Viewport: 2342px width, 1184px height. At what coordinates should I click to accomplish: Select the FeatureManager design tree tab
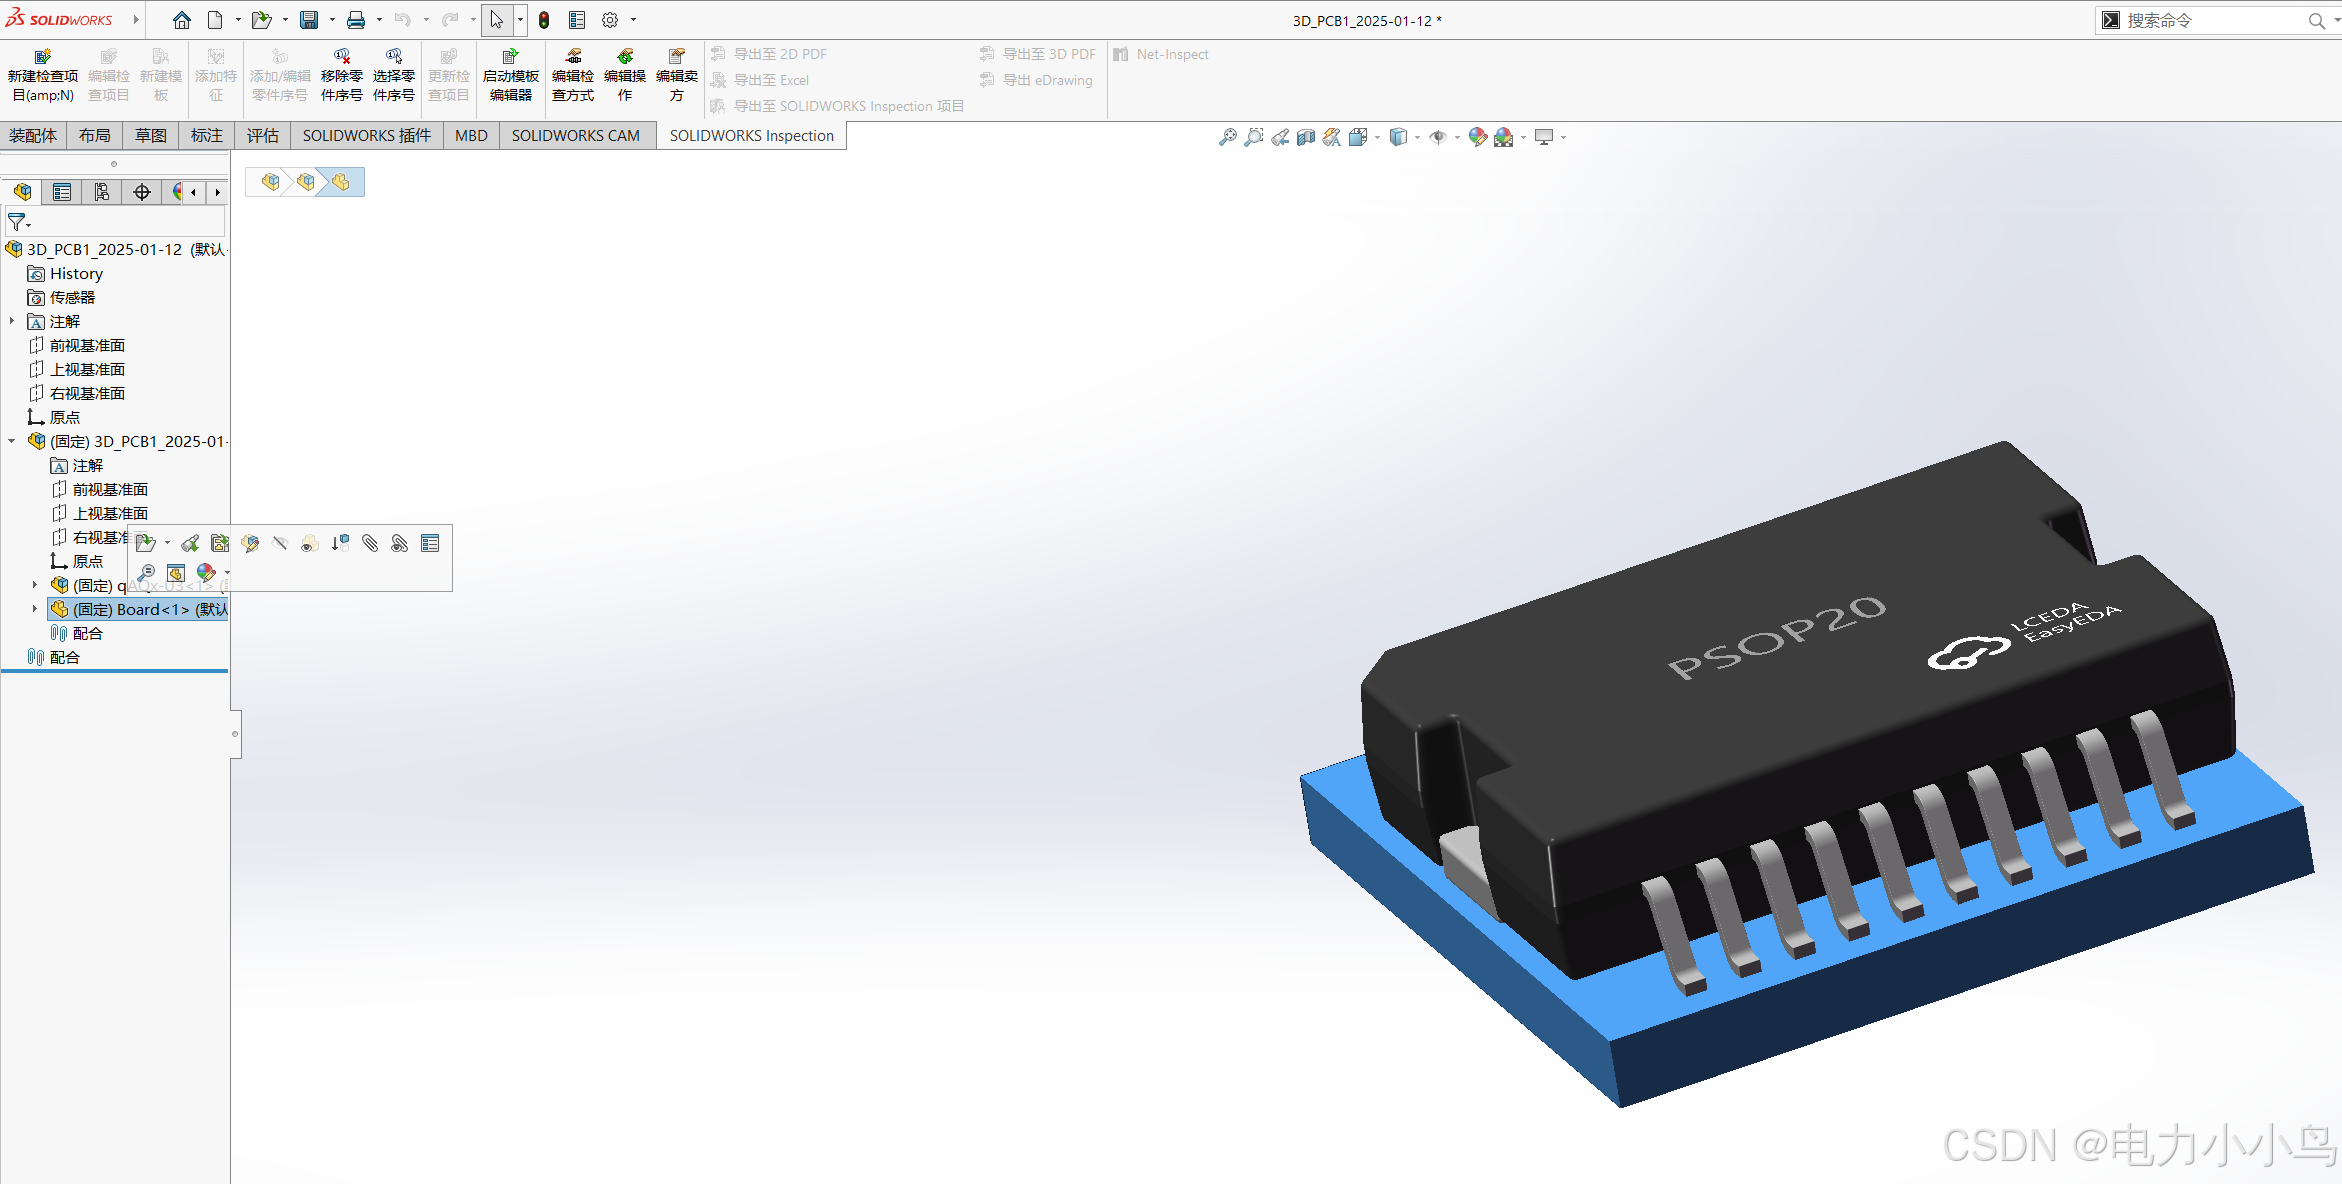[22, 192]
